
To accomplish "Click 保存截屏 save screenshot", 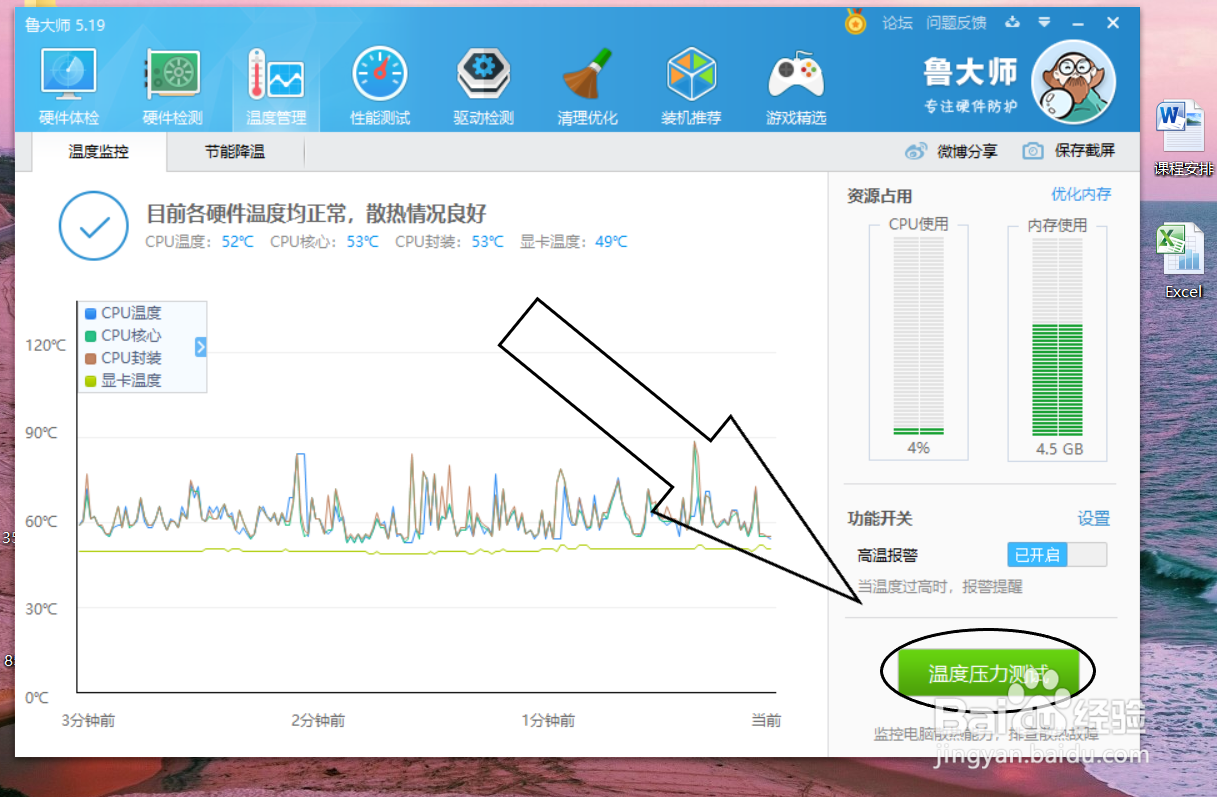I will (1085, 151).
